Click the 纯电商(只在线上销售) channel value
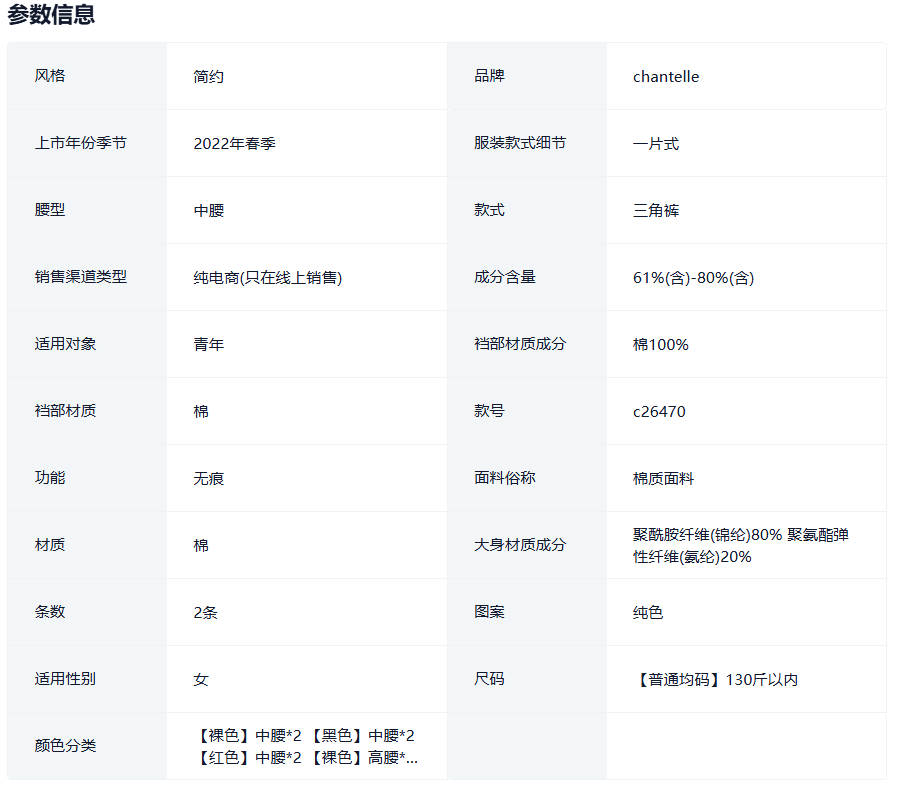Screen dimensions: 905x788 coord(268,278)
